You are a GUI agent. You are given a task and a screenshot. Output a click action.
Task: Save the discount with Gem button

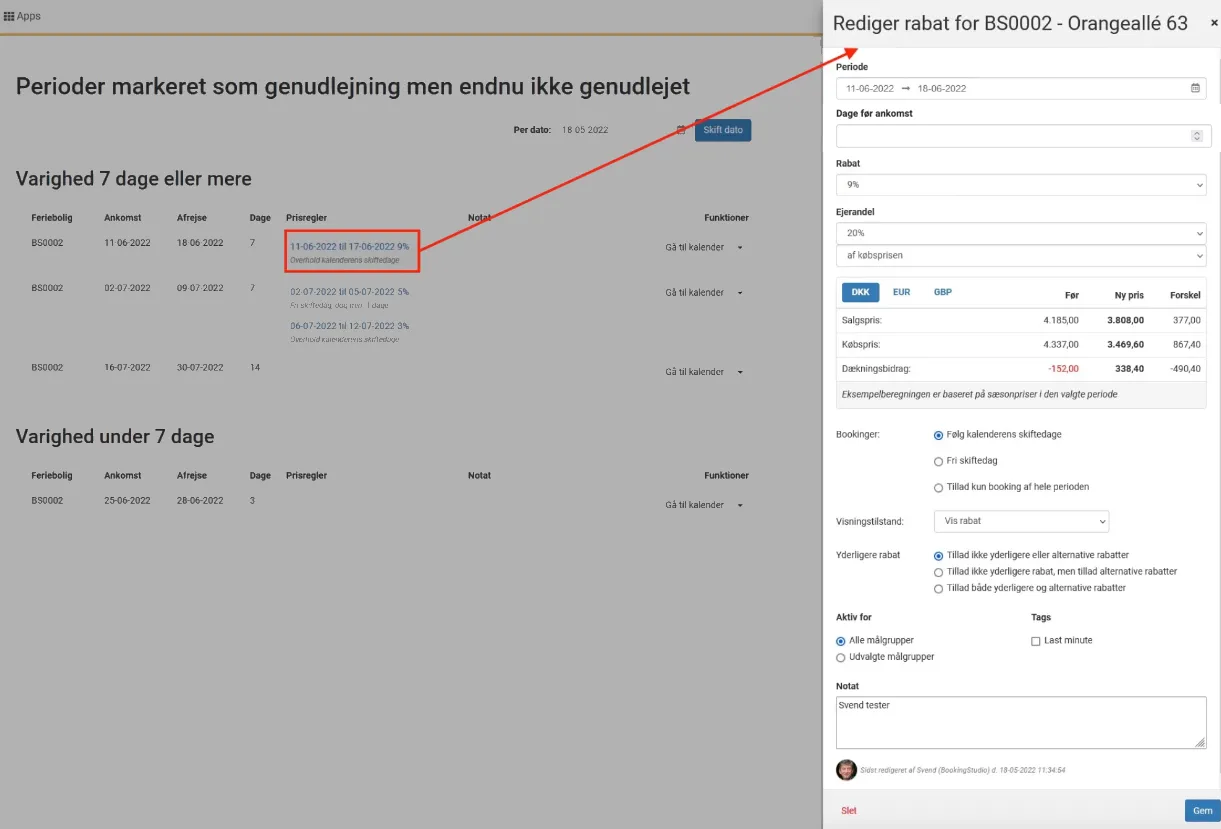click(1202, 811)
